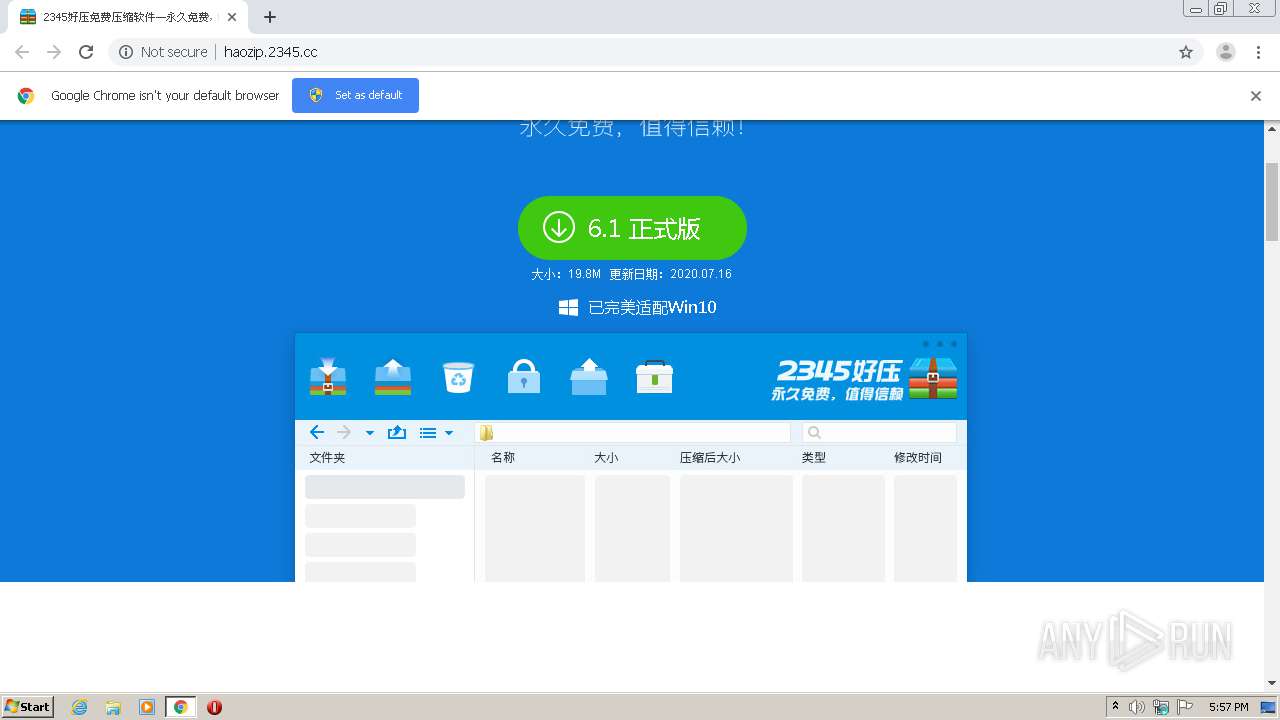The width and height of the screenshot is (1280, 720).
Task: Expand the view mode dropdown arrow
Action: pos(449,433)
